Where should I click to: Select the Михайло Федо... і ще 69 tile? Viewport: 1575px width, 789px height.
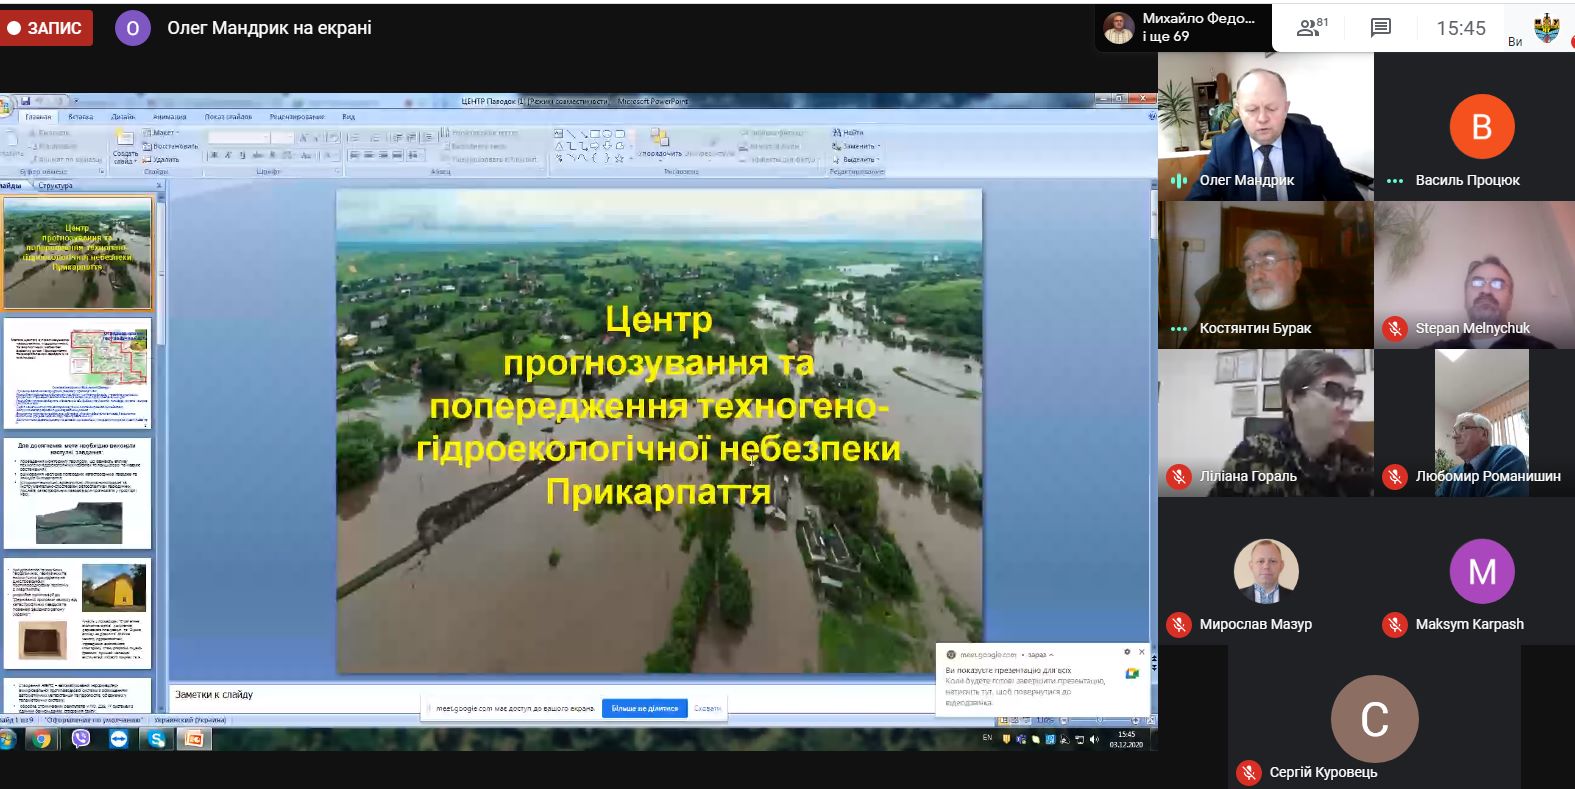tap(1185, 27)
